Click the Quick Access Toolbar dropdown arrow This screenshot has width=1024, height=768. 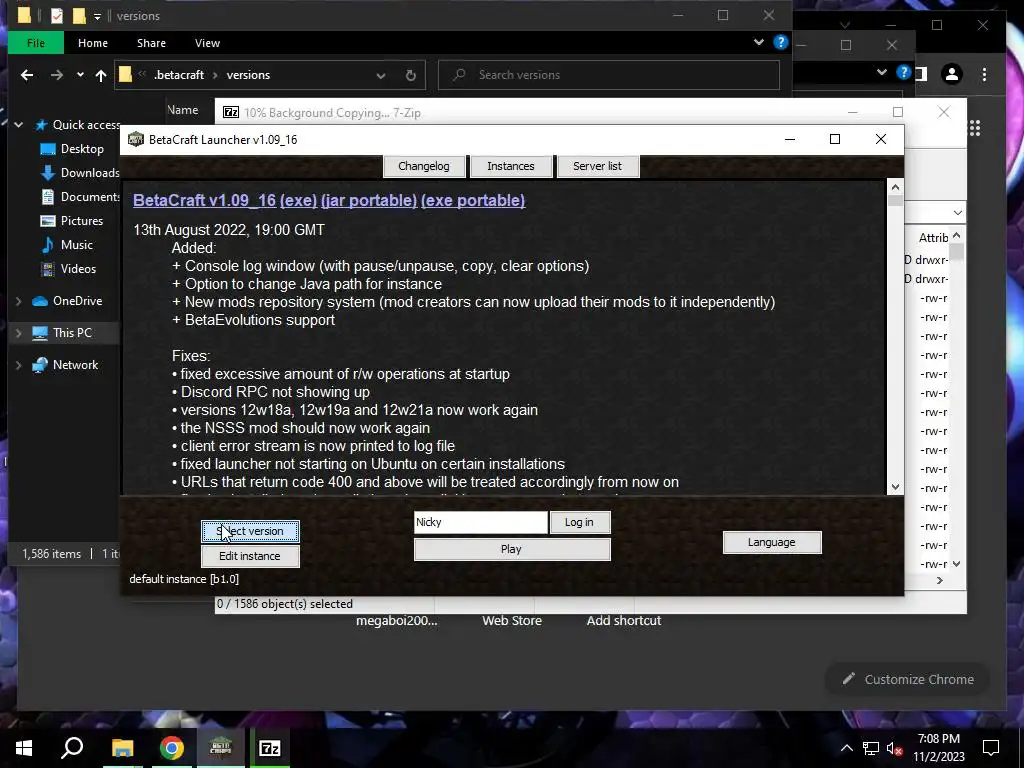(x=97, y=16)
